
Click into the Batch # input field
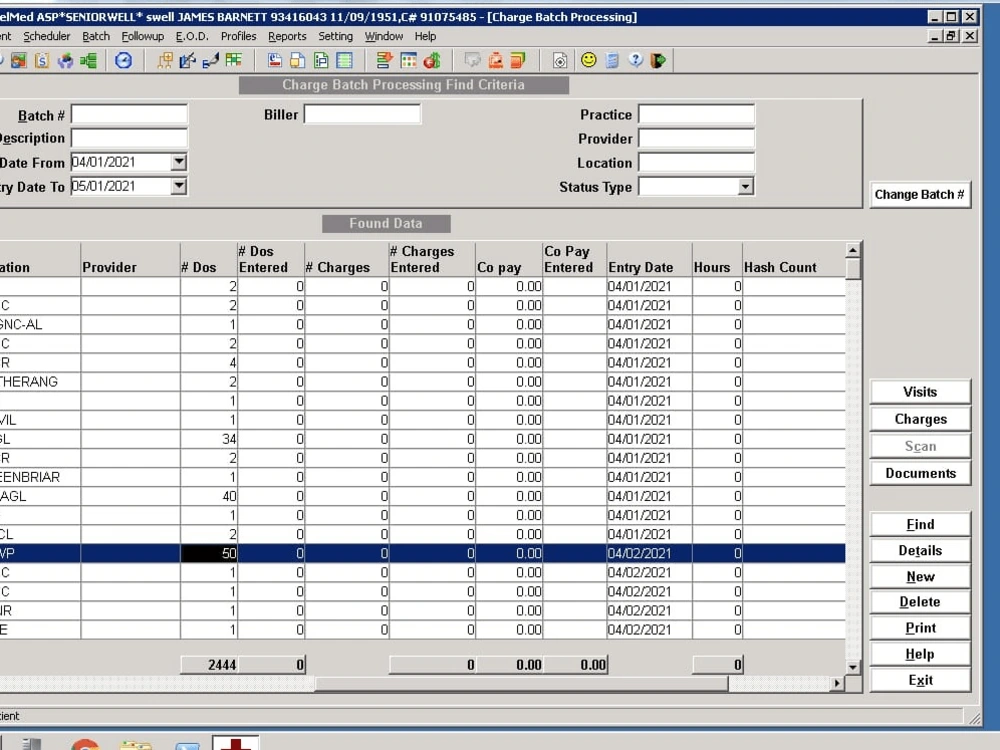point(129,114)
